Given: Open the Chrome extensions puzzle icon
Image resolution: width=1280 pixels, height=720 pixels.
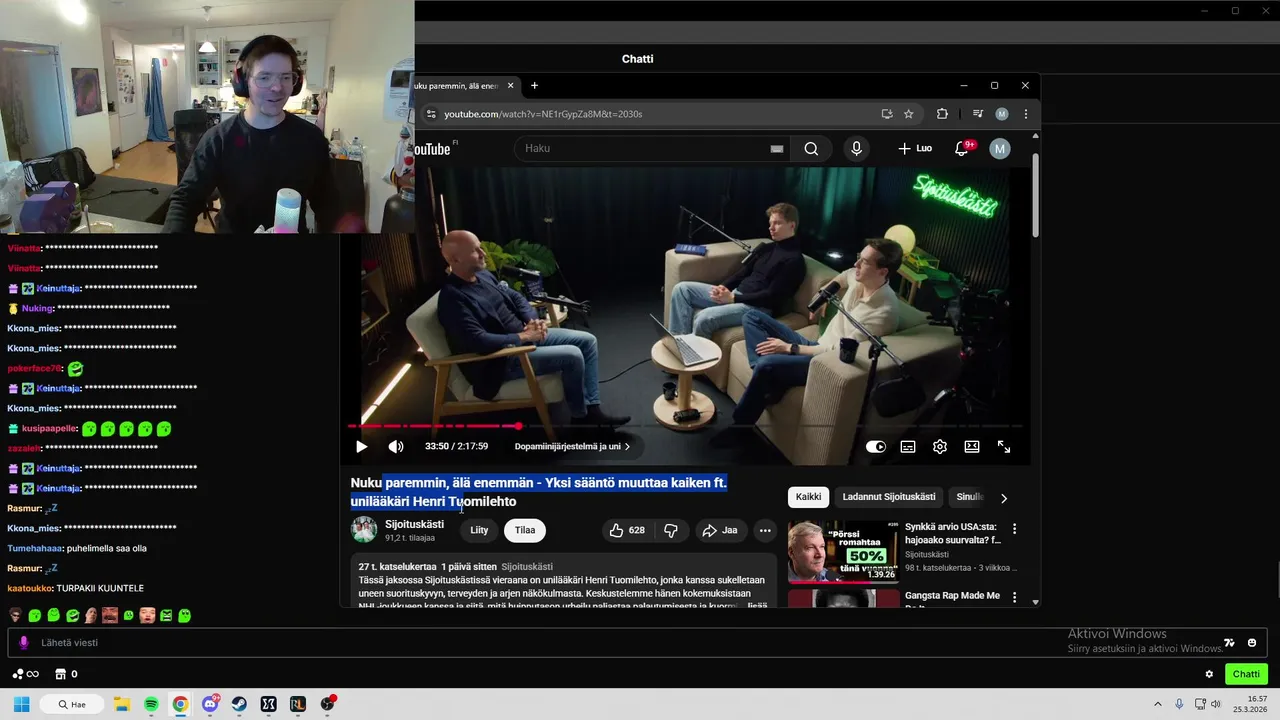Looking at the screenshot, I should (x=942, y=114).
